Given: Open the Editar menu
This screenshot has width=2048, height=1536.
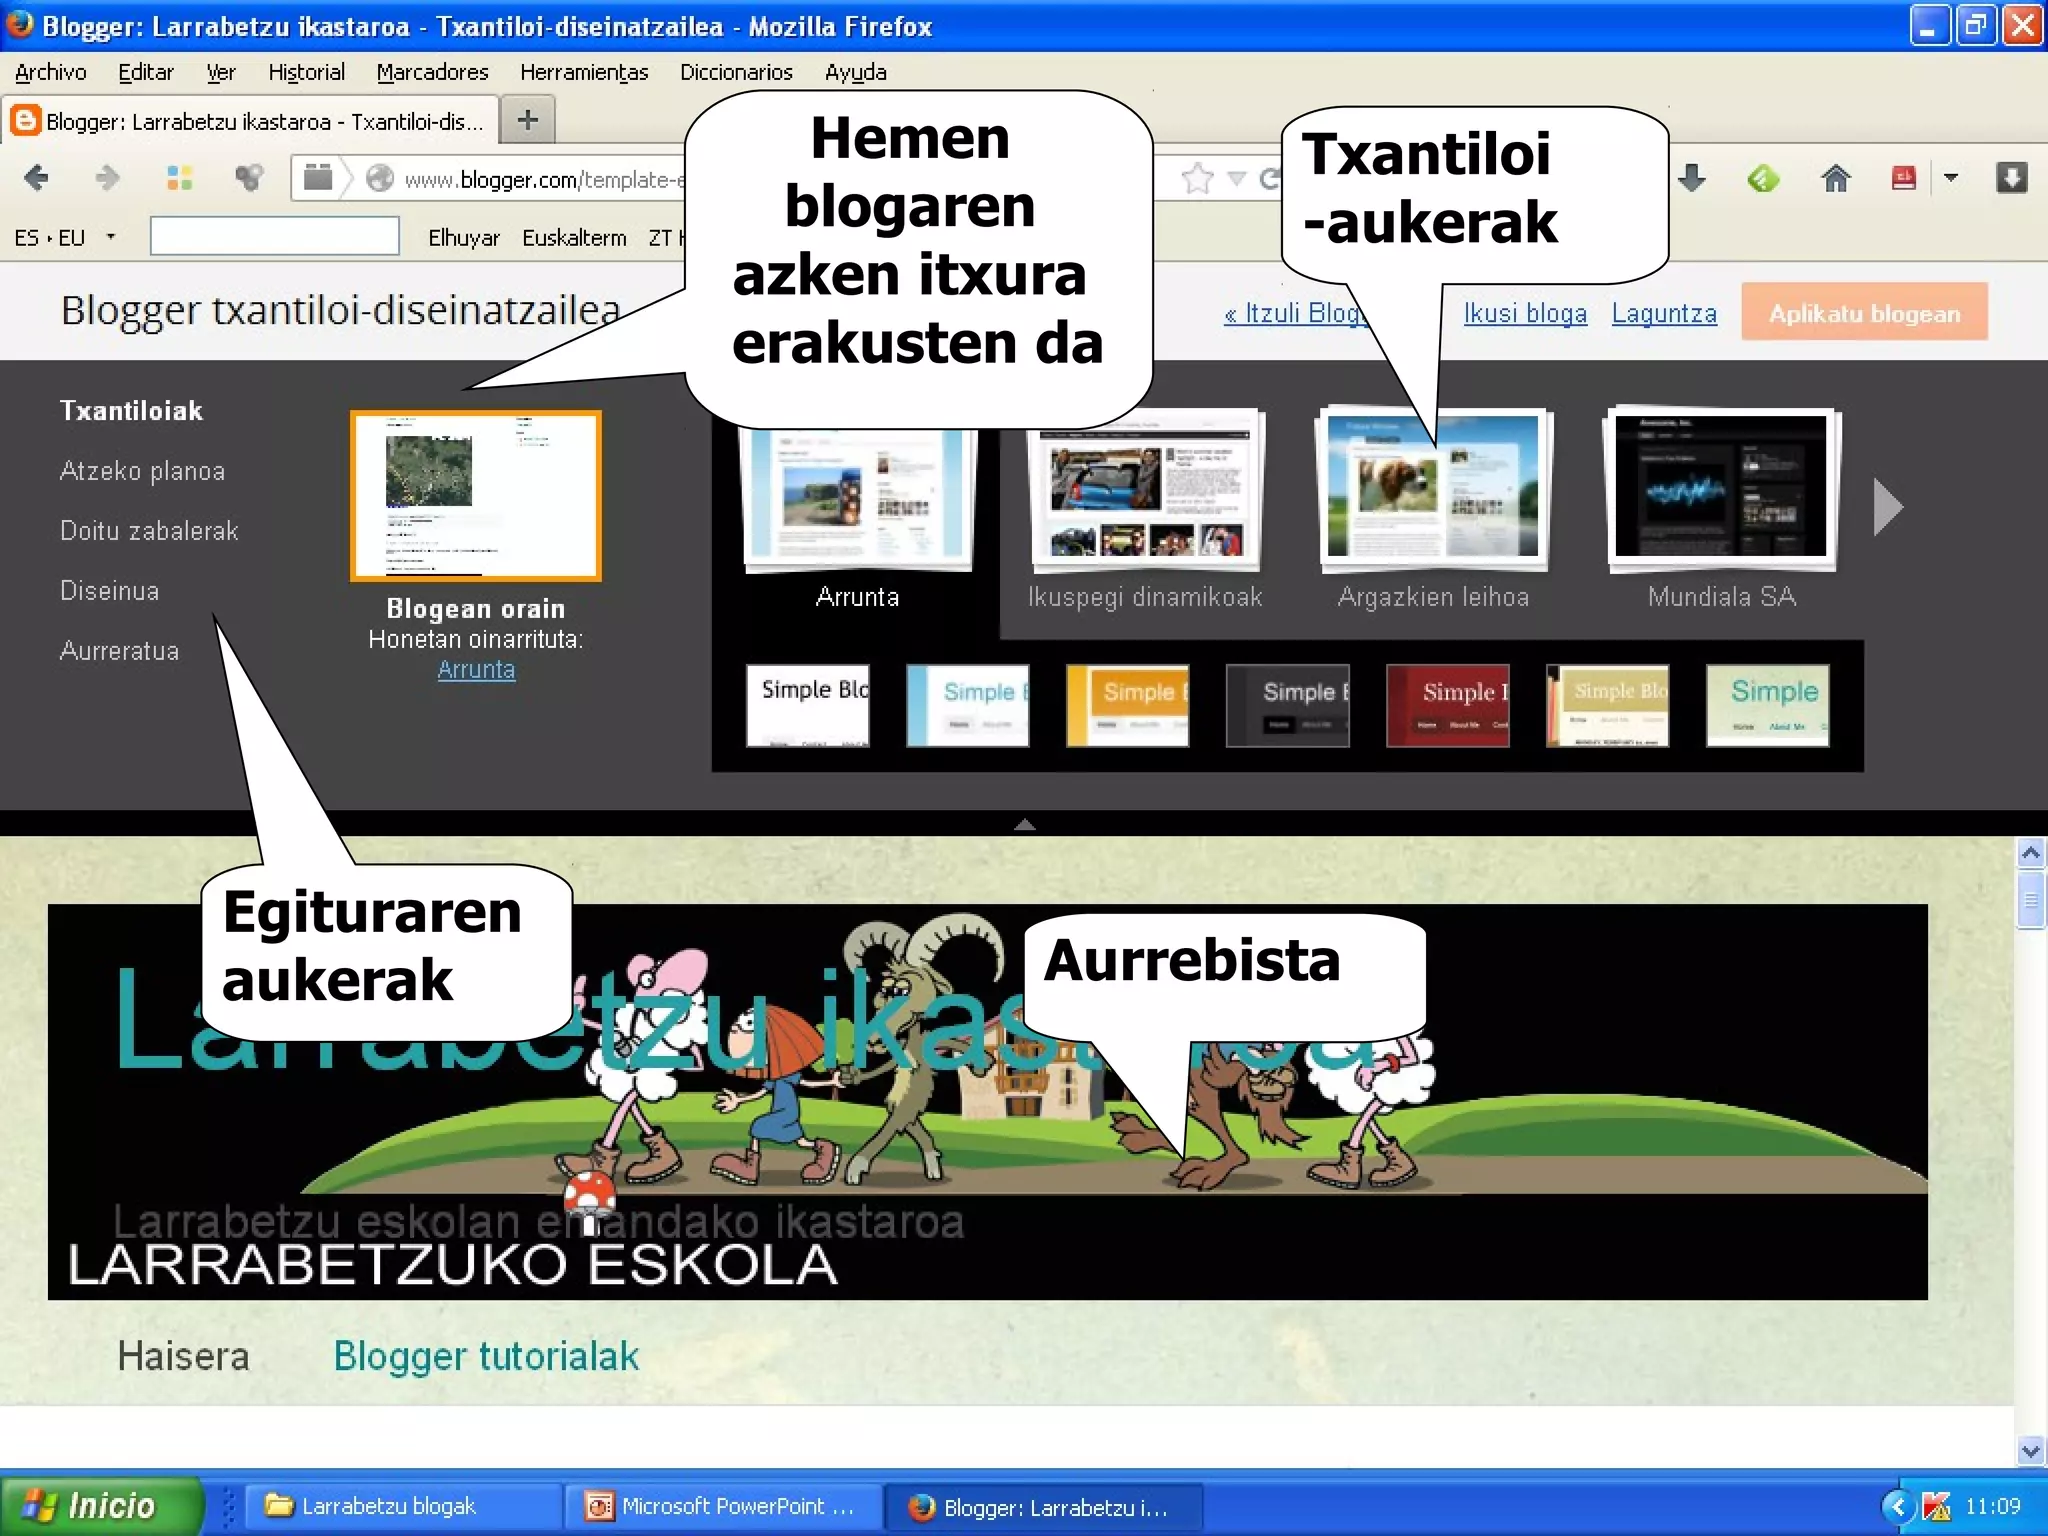Looking at the screenshot, I should click(146, 72).
